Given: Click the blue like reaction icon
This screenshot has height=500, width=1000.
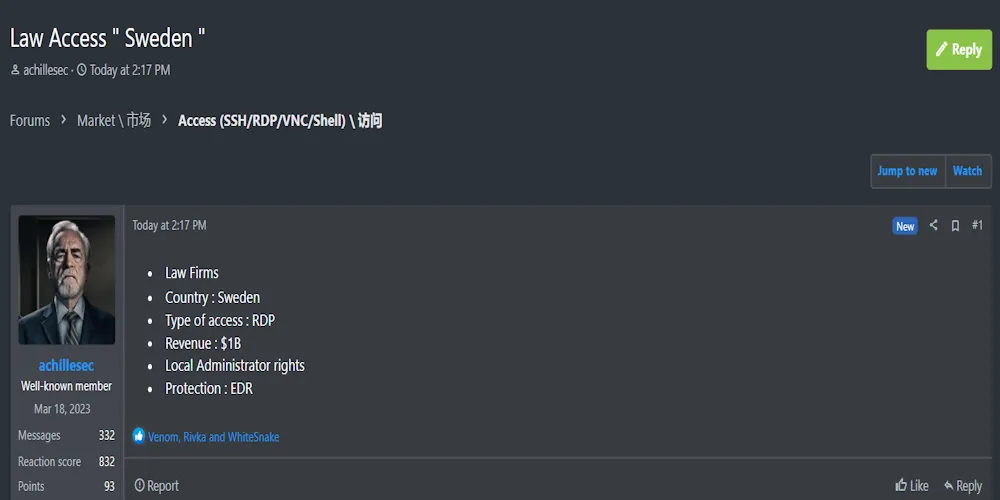Looking at the screenshot, I should click(x=139, y=436).
